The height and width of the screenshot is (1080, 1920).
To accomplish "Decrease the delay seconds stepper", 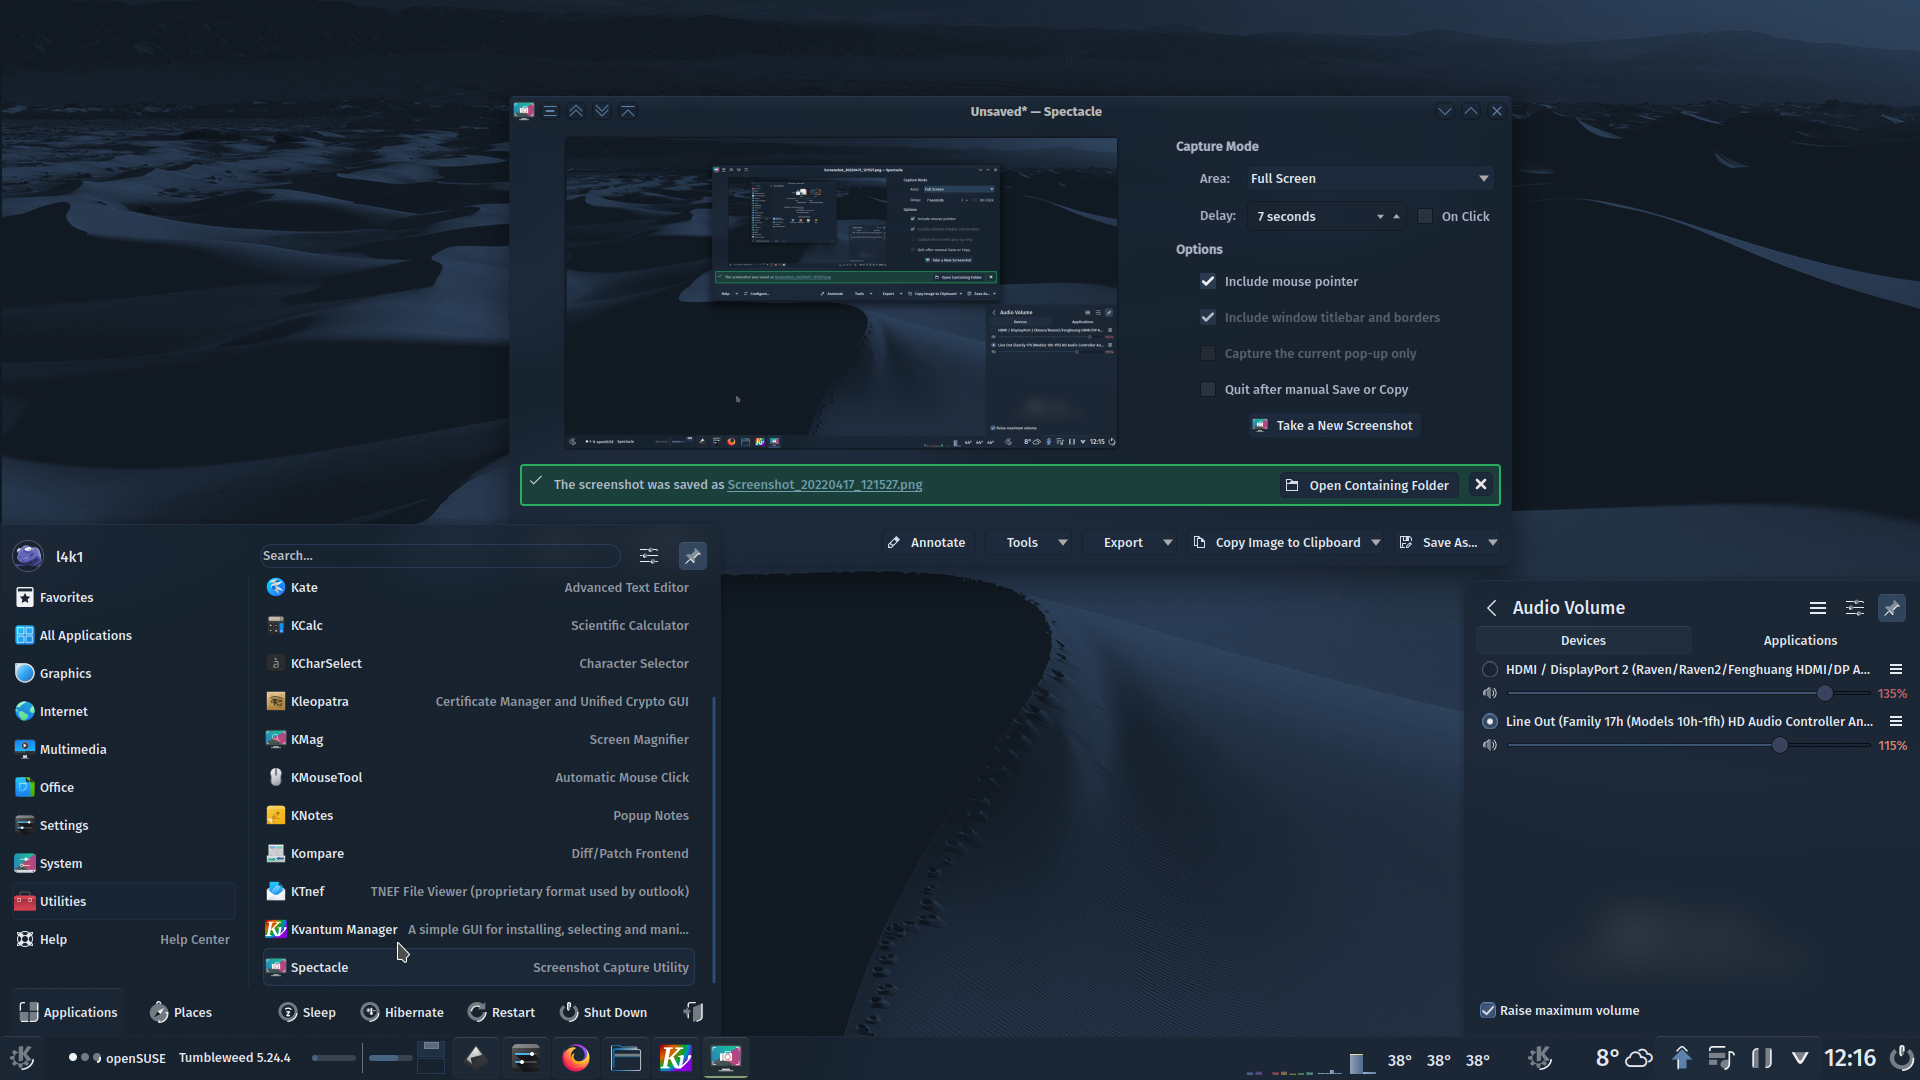I will tap(1380, 216).
